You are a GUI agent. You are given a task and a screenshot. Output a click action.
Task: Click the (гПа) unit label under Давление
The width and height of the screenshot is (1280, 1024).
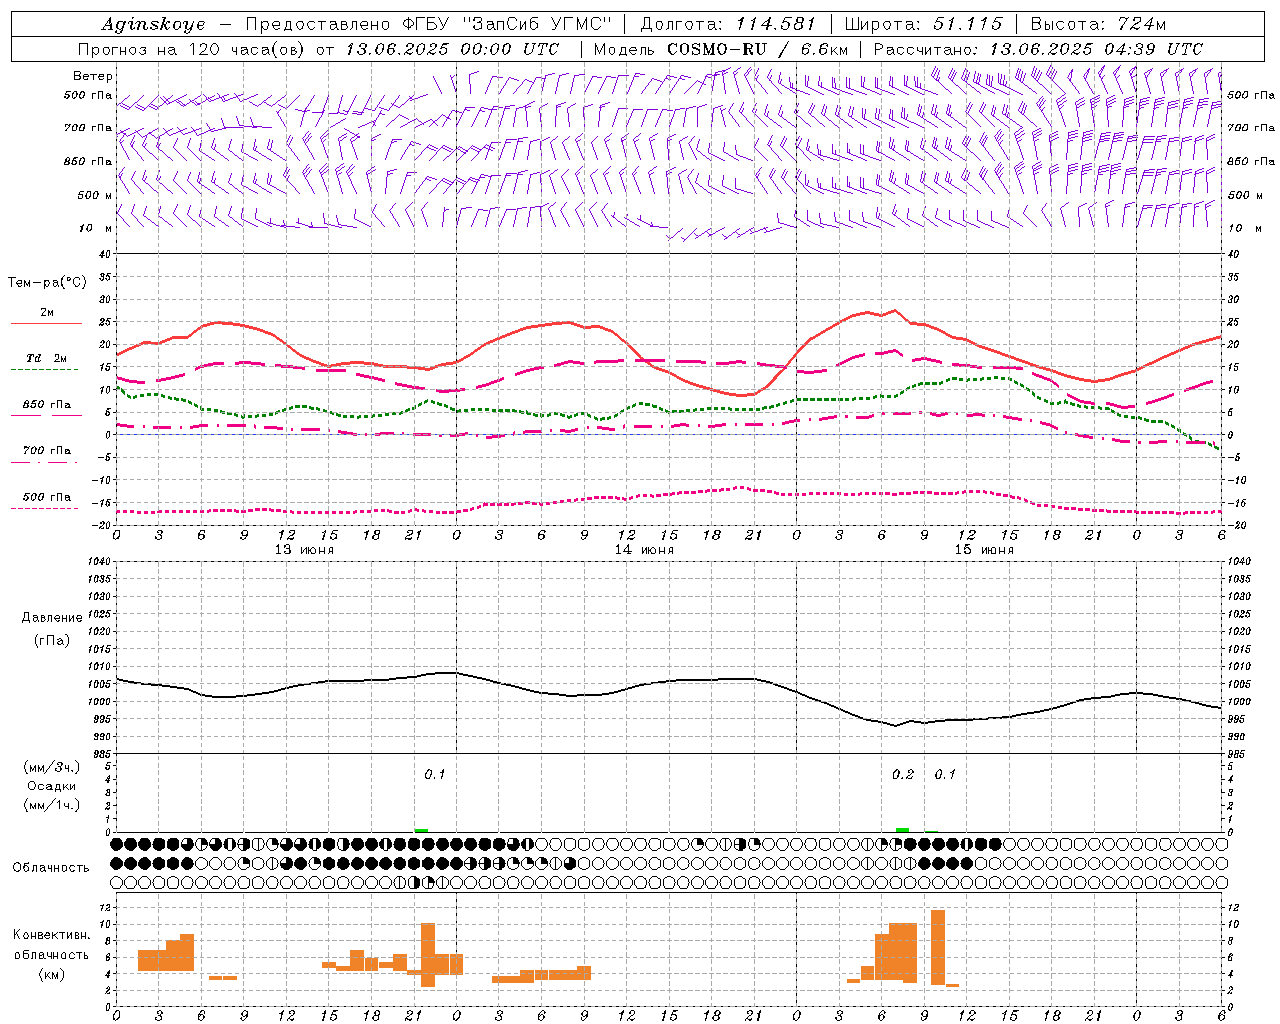tap(52, 640)
